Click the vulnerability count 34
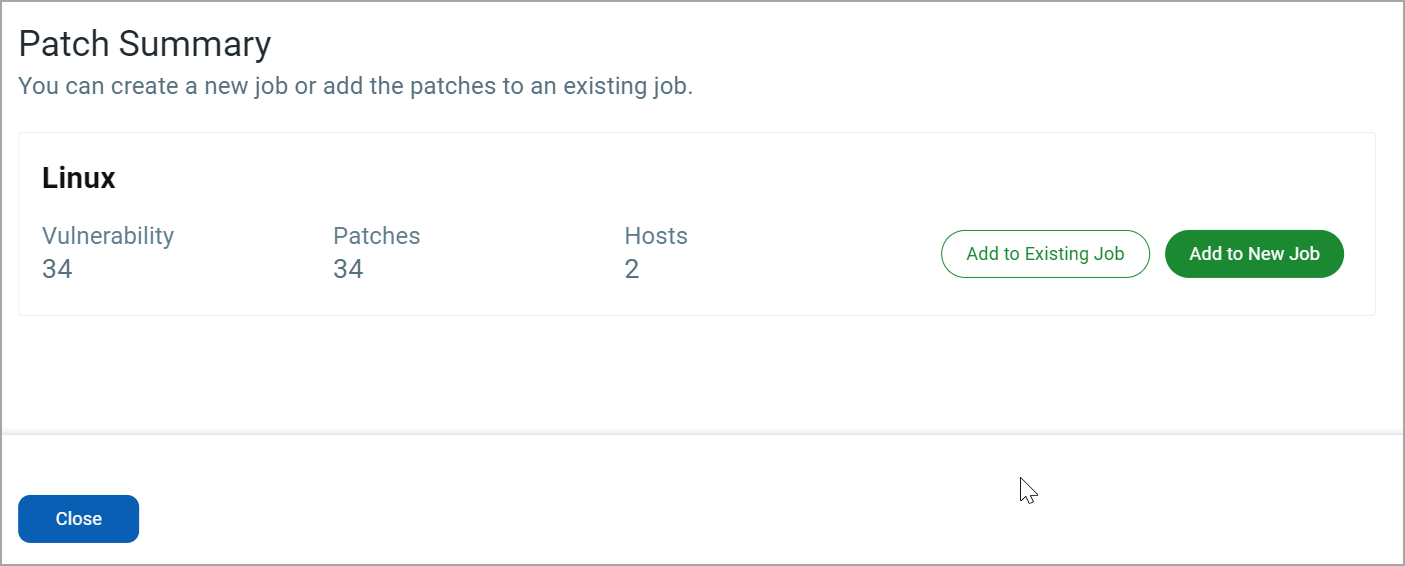The height and width of the screenshot is (566, 1405). coord(57,269)
